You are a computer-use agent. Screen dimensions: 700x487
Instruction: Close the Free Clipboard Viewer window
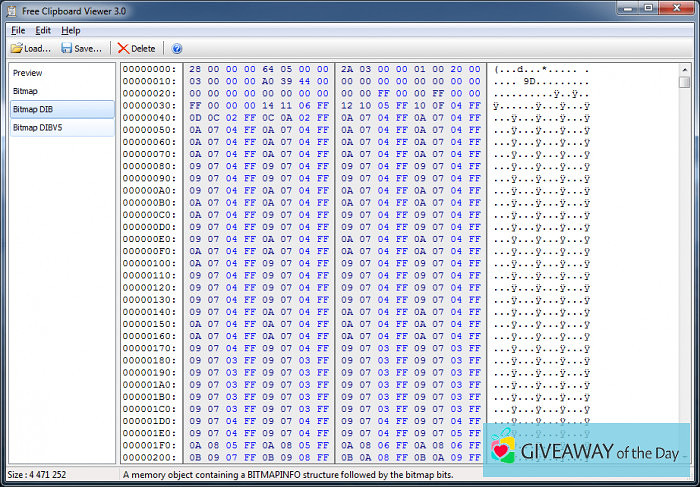(676, 8)
